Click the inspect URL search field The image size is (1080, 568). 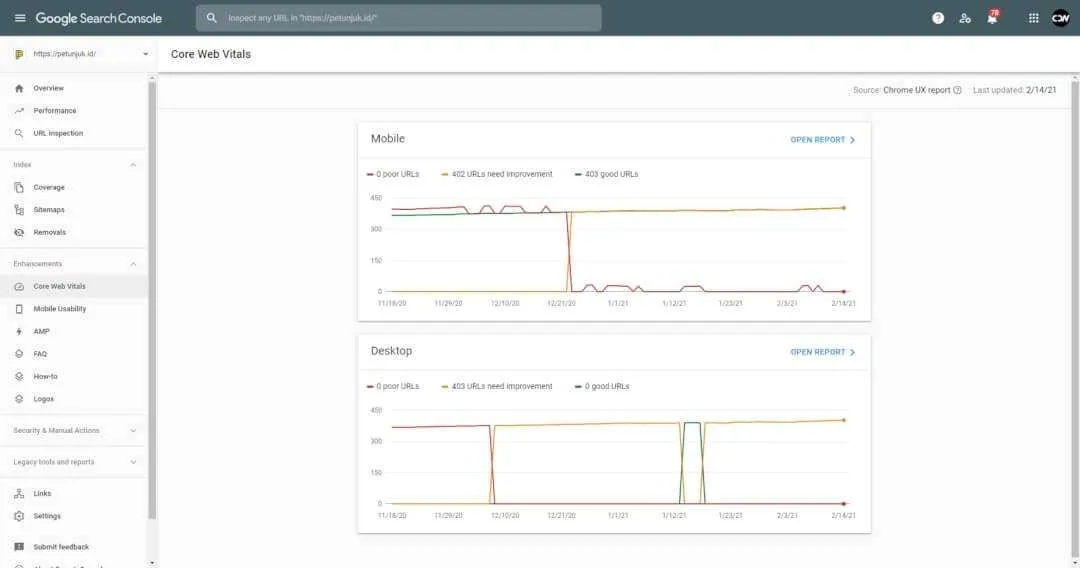(398, 18)
